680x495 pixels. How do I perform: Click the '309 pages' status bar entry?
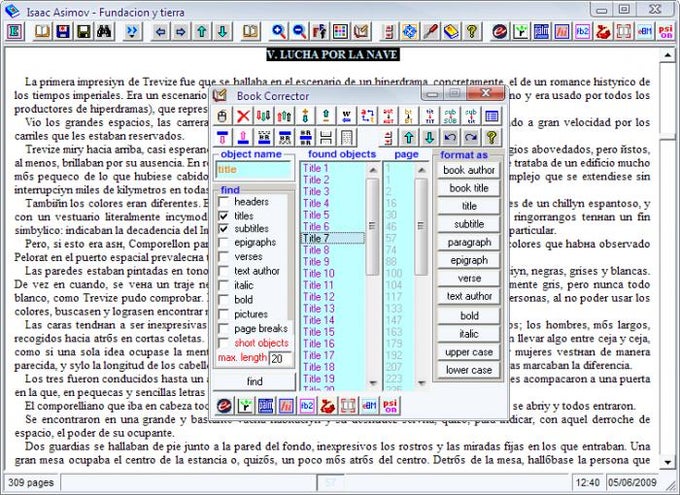[x=31, y=483]
